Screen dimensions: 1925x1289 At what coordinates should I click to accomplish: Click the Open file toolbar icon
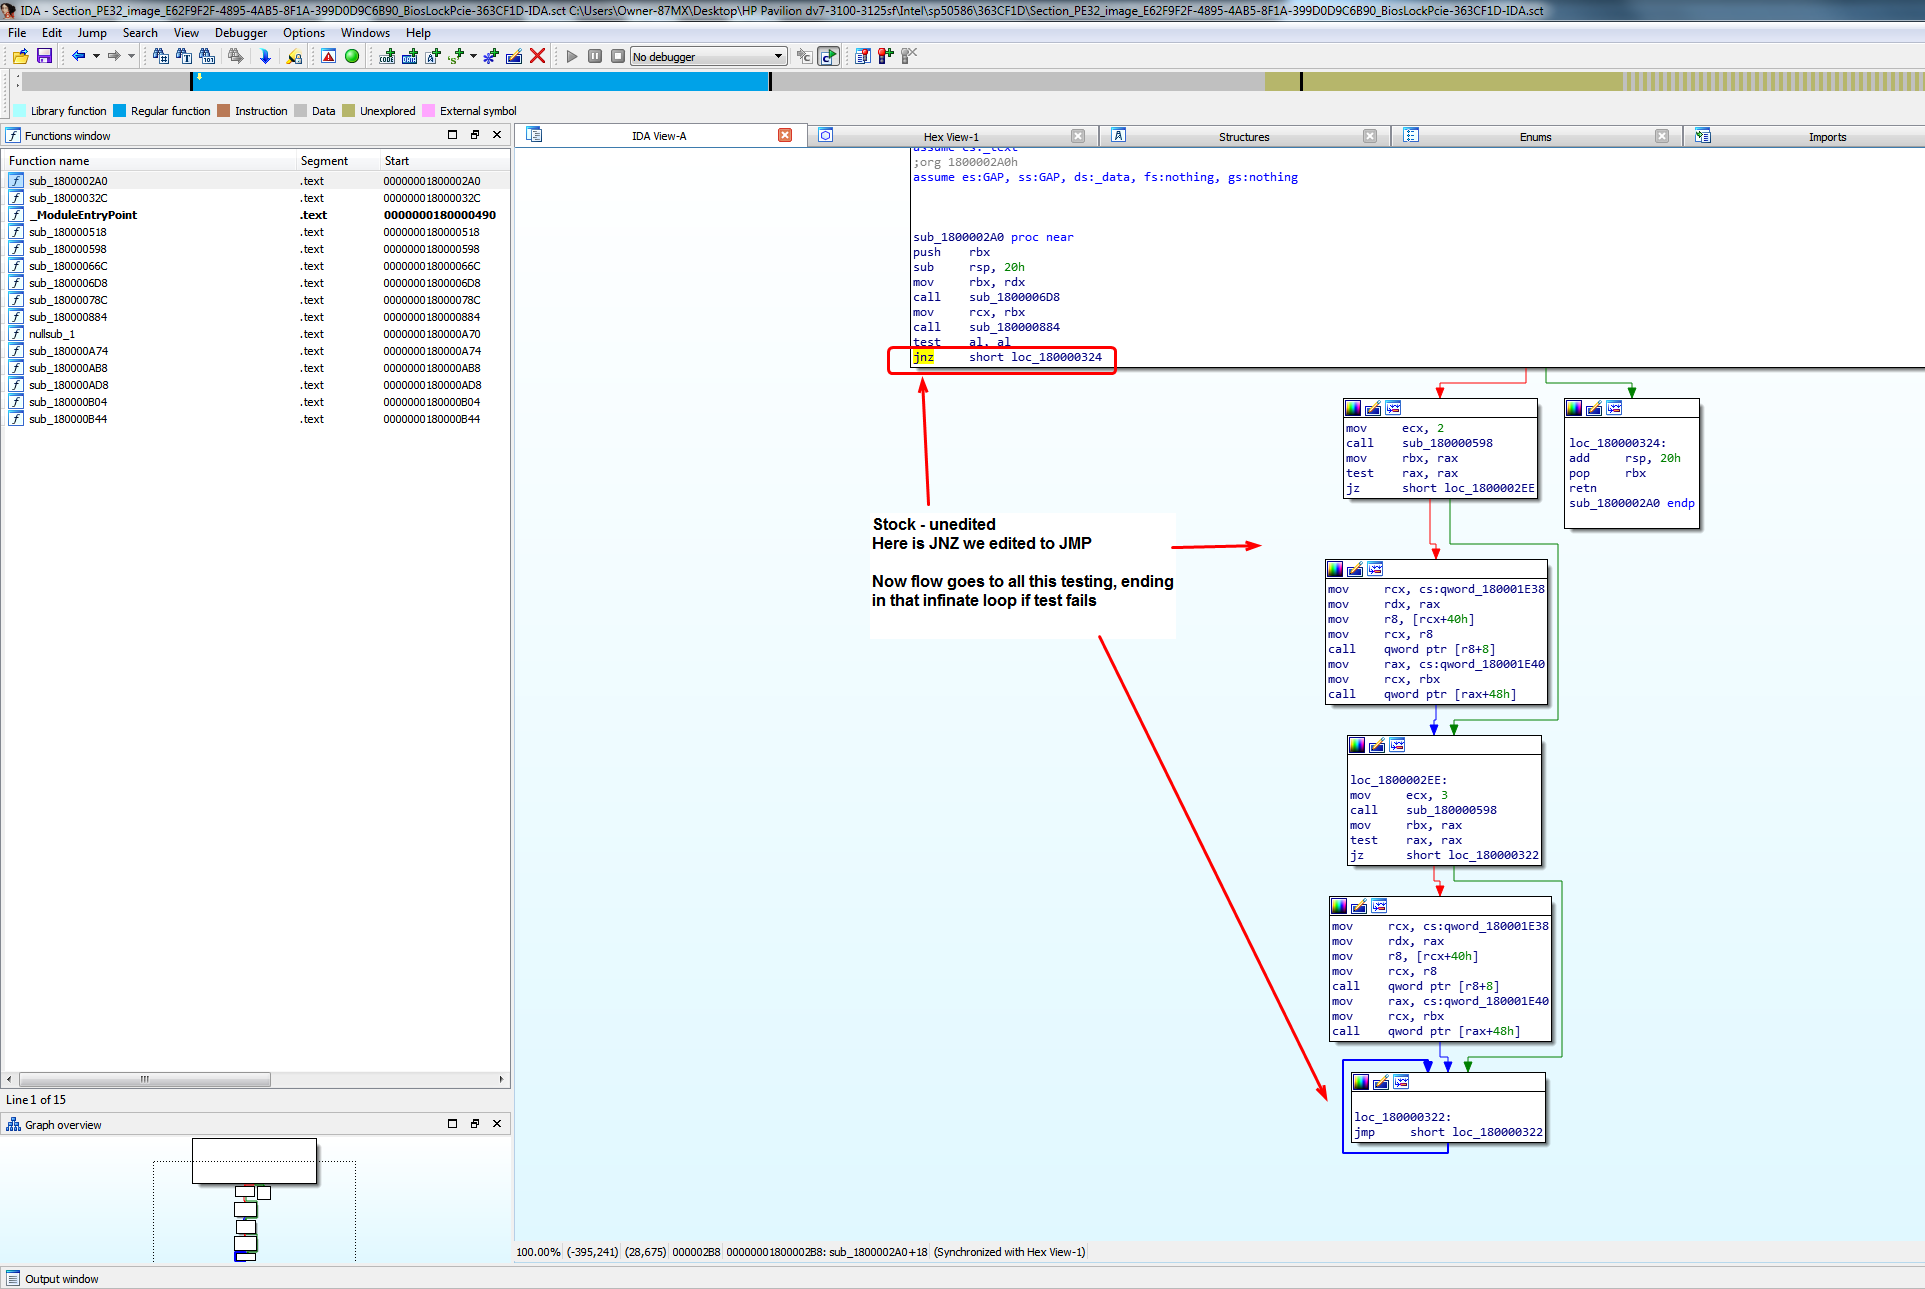(x=20, y=56)
